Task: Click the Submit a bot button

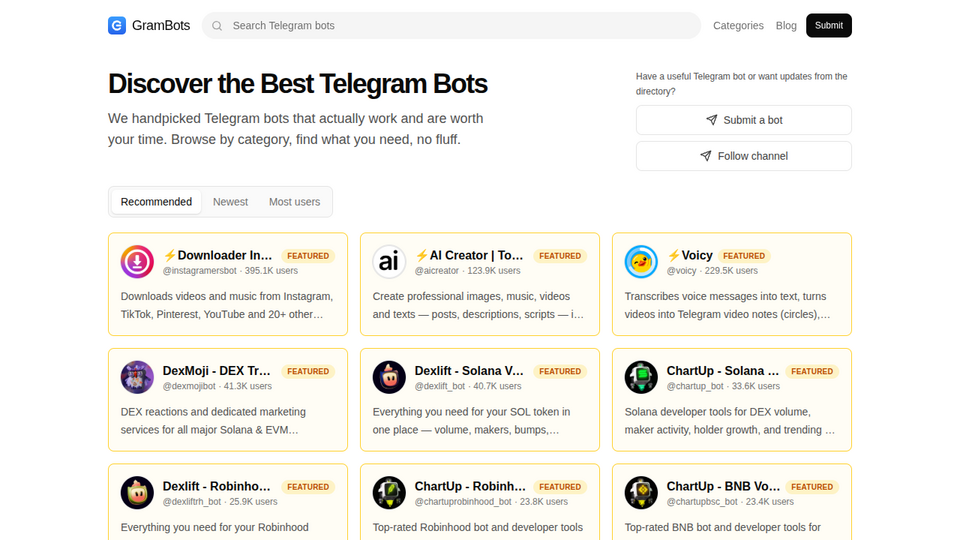Action: click(x=744, y=120)
